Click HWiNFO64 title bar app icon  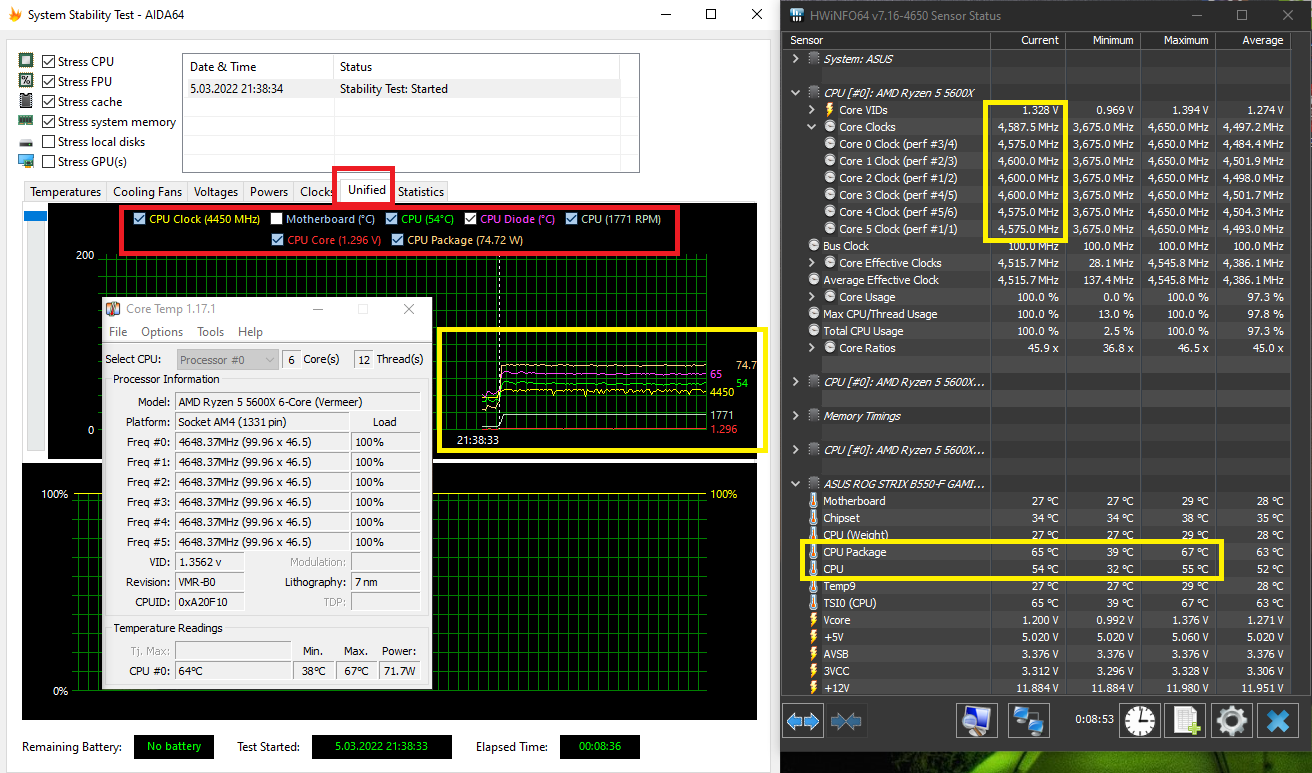pos(797,15)
